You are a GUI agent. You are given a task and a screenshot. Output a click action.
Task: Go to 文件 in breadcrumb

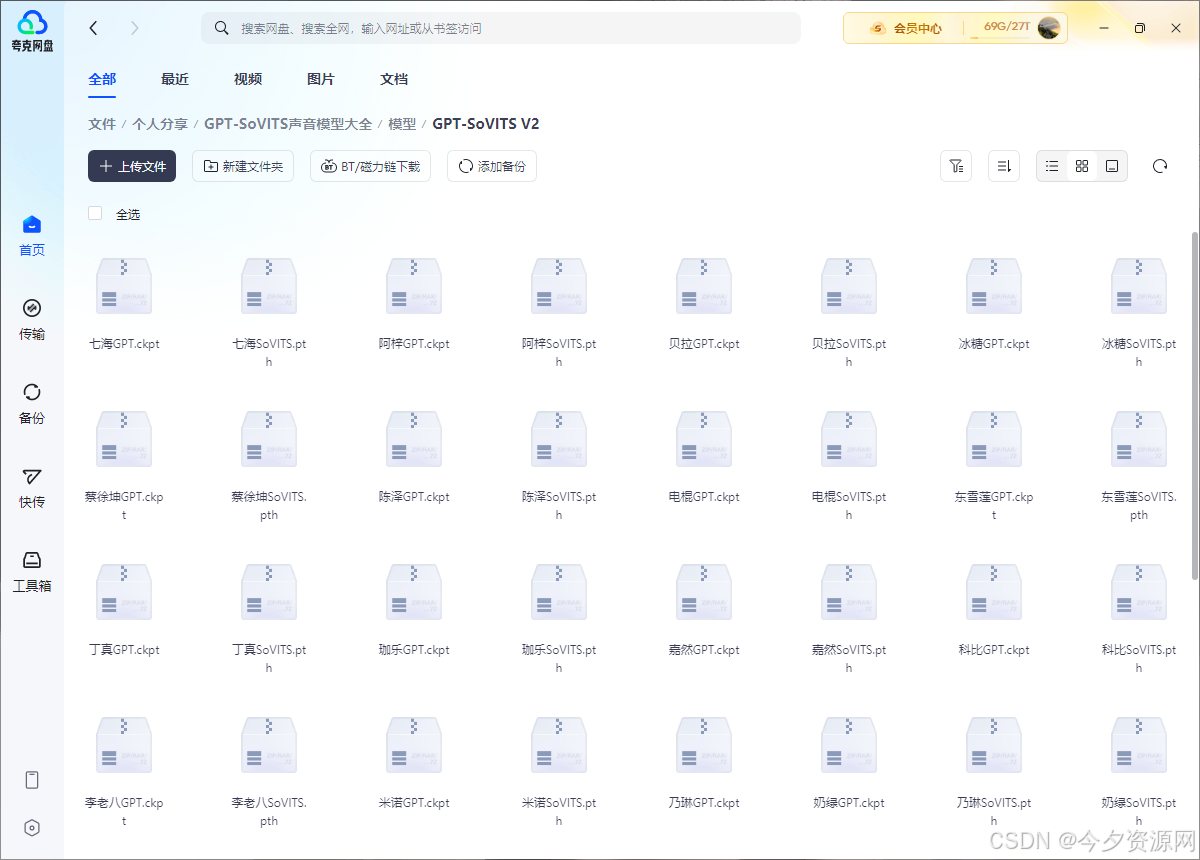[102, 124]
